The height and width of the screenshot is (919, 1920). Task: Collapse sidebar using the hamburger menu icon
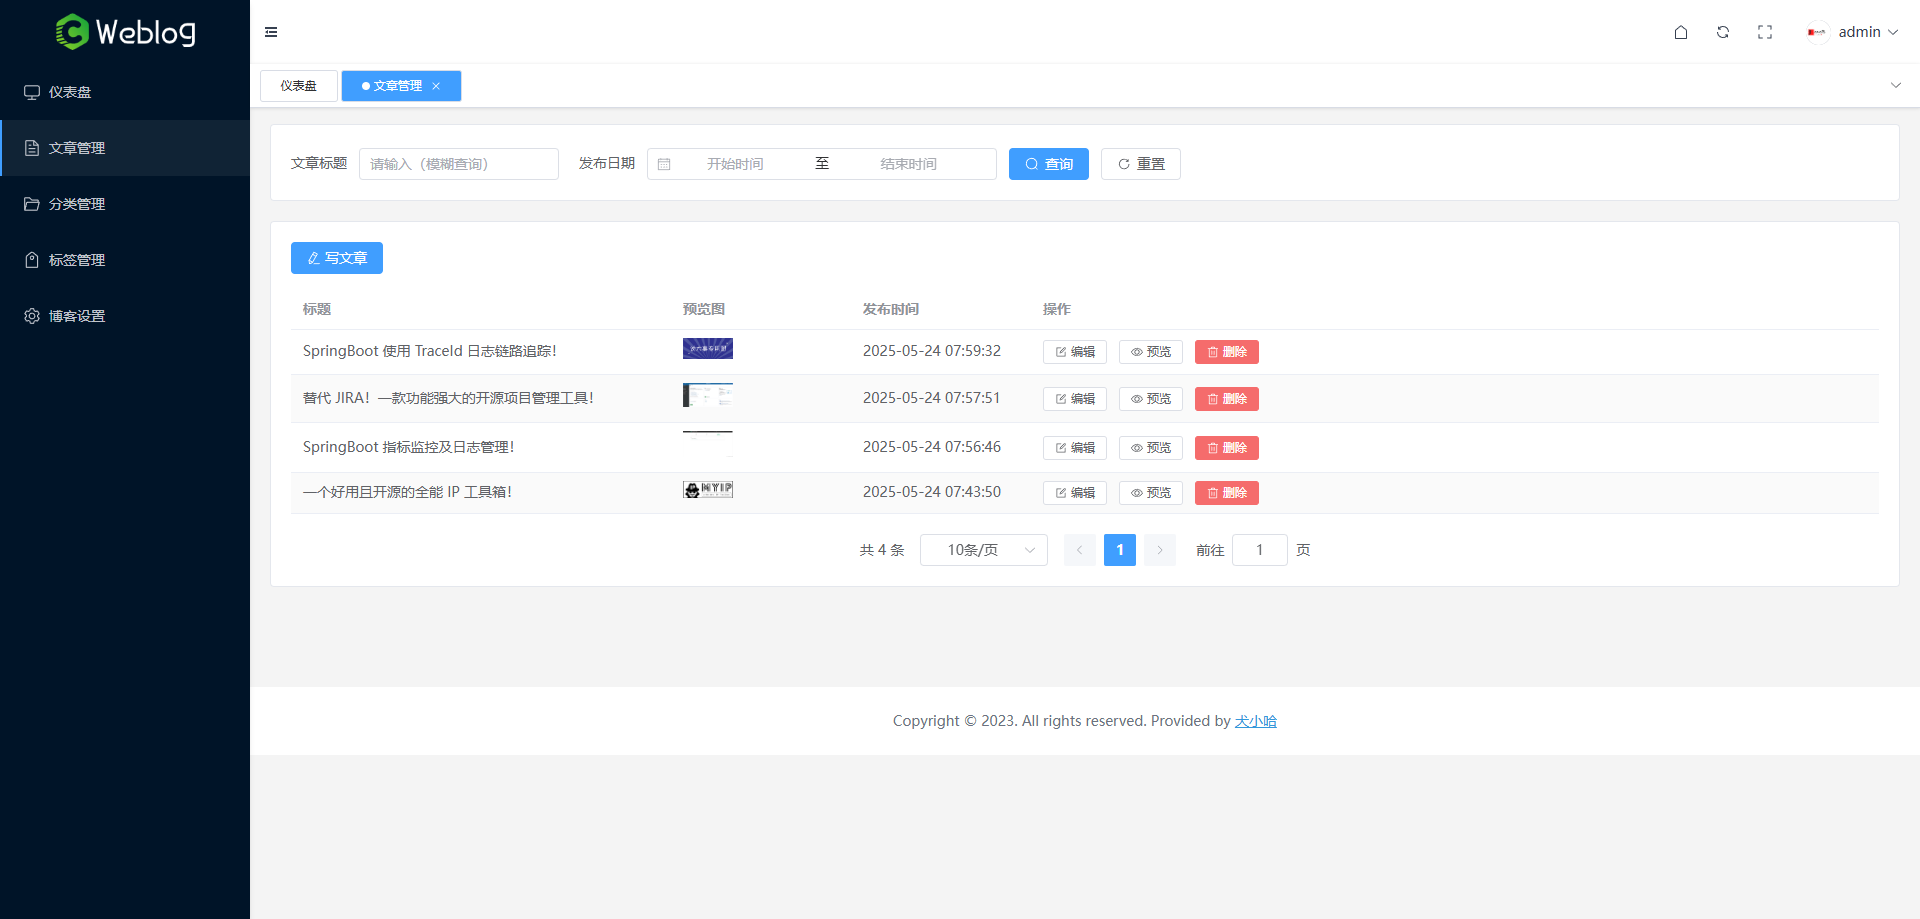(x=271, y=32)
